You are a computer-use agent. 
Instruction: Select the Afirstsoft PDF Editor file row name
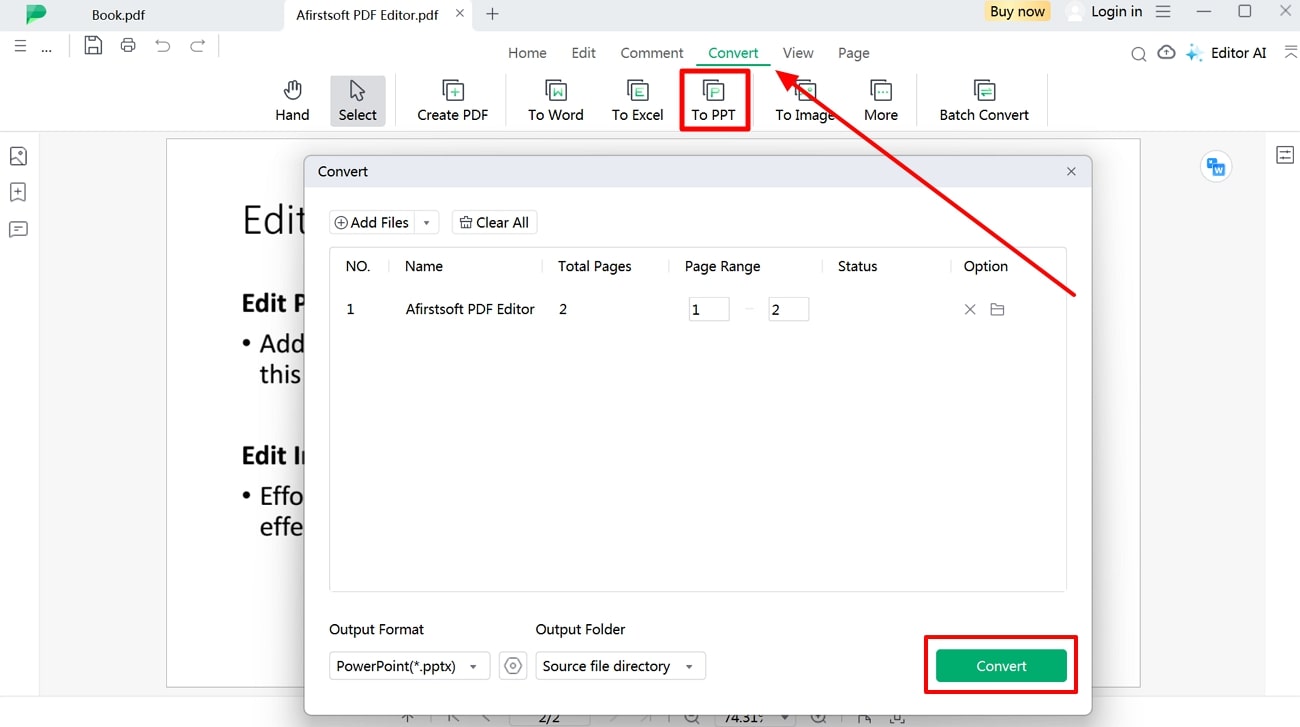click(x=470, y=309)
